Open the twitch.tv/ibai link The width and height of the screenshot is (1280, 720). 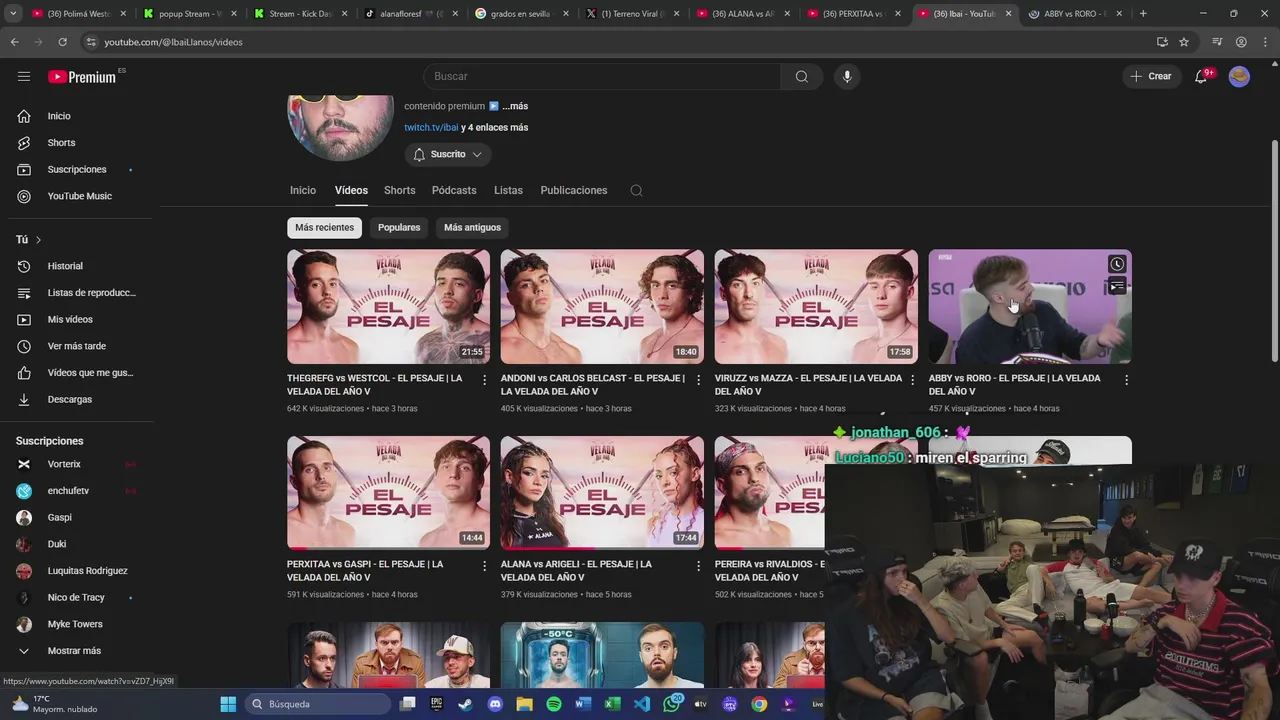pyautogui.click(x=431, y=127)
